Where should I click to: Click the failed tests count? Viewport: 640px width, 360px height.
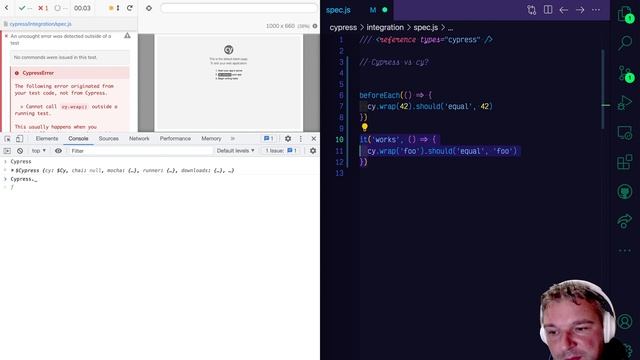pyautogui.click(x=43, y=8)
